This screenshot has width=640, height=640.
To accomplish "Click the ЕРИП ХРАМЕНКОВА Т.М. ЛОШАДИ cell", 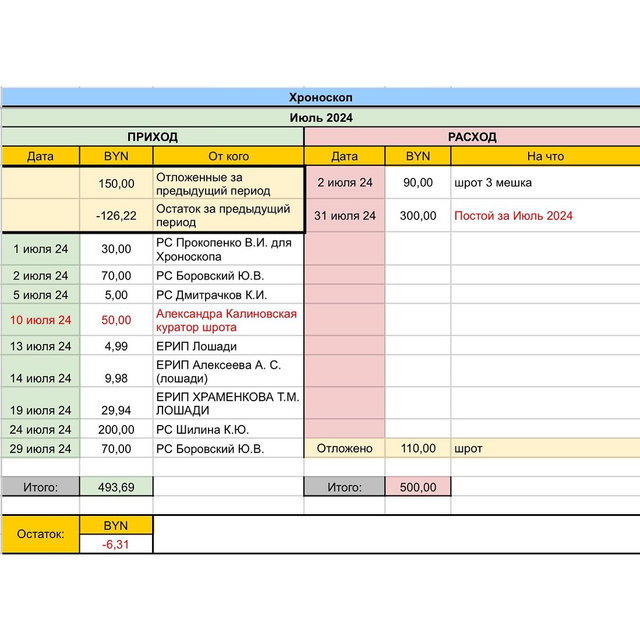I will tap(228, 404).
